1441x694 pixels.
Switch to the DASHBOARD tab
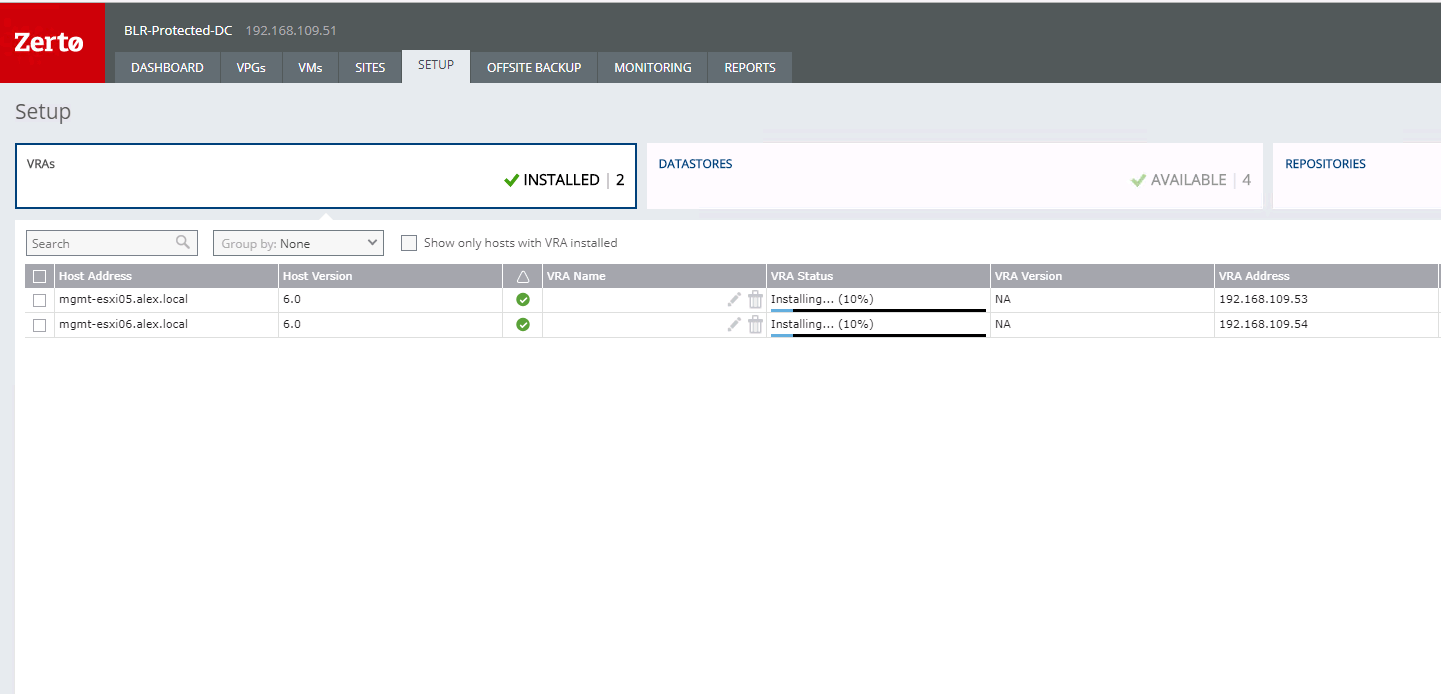(x=167, y=68)
